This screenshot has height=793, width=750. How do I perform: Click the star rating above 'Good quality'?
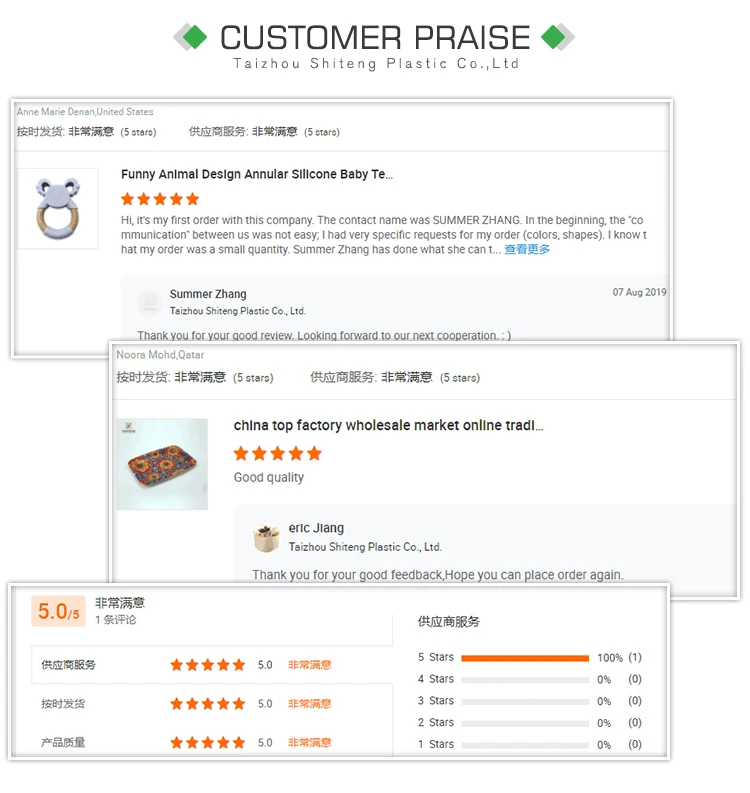[277, 454]
